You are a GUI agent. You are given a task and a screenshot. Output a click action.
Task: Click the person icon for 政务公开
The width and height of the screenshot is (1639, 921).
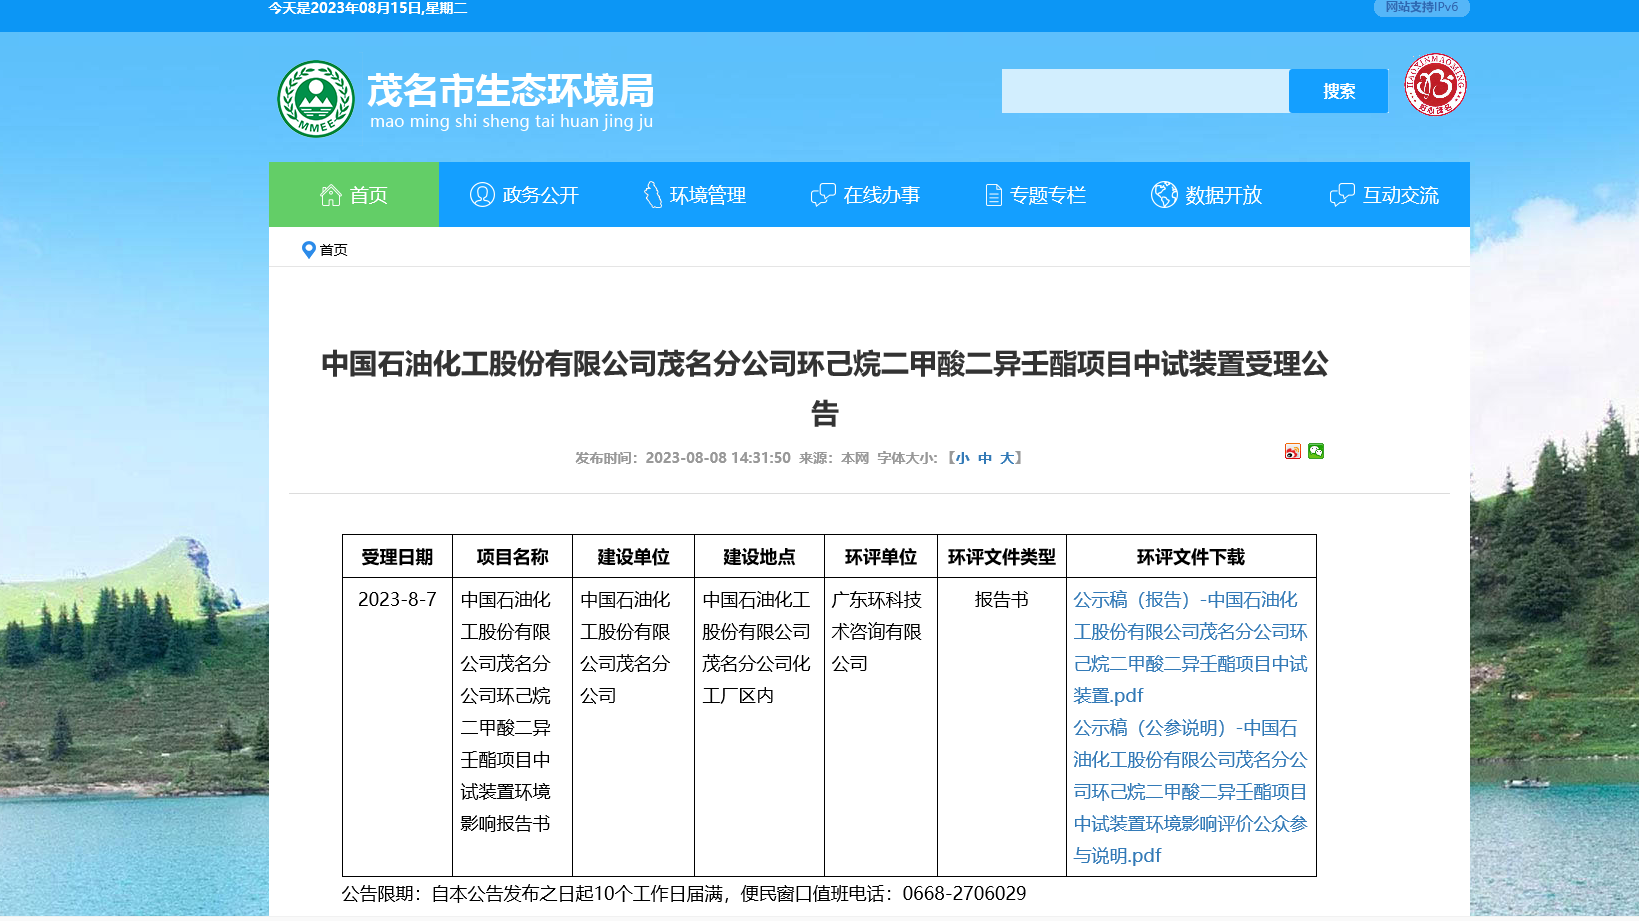[482, 195]
